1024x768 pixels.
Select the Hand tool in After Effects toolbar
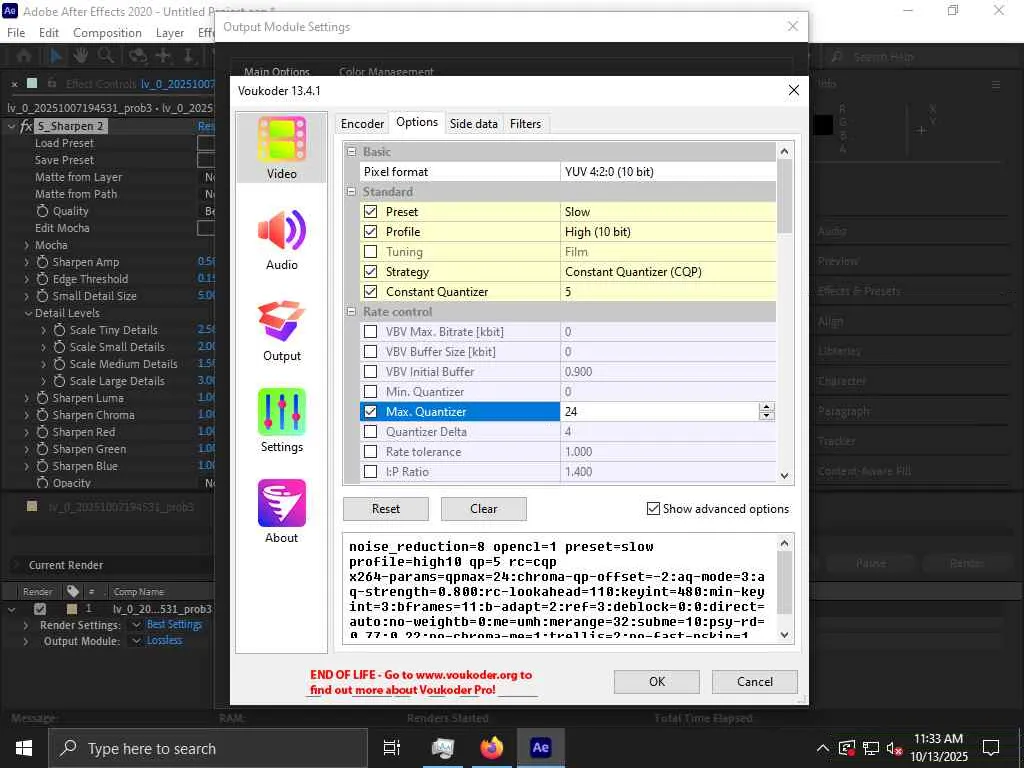coord(80,56)
